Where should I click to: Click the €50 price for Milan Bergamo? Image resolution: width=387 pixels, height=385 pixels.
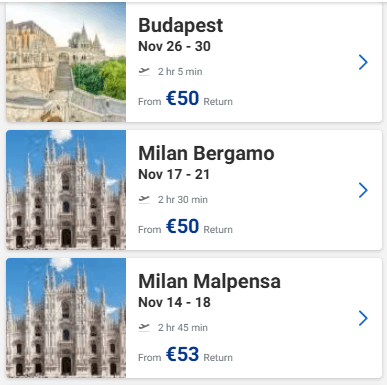[182, 226]
